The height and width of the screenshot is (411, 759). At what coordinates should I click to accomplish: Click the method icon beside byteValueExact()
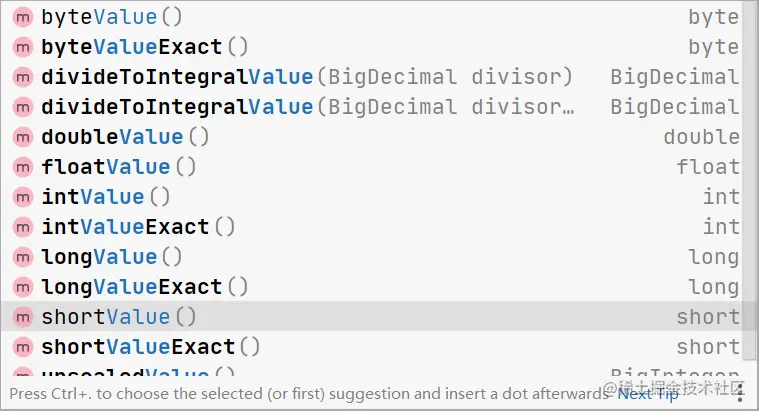[x=23, y=47]
